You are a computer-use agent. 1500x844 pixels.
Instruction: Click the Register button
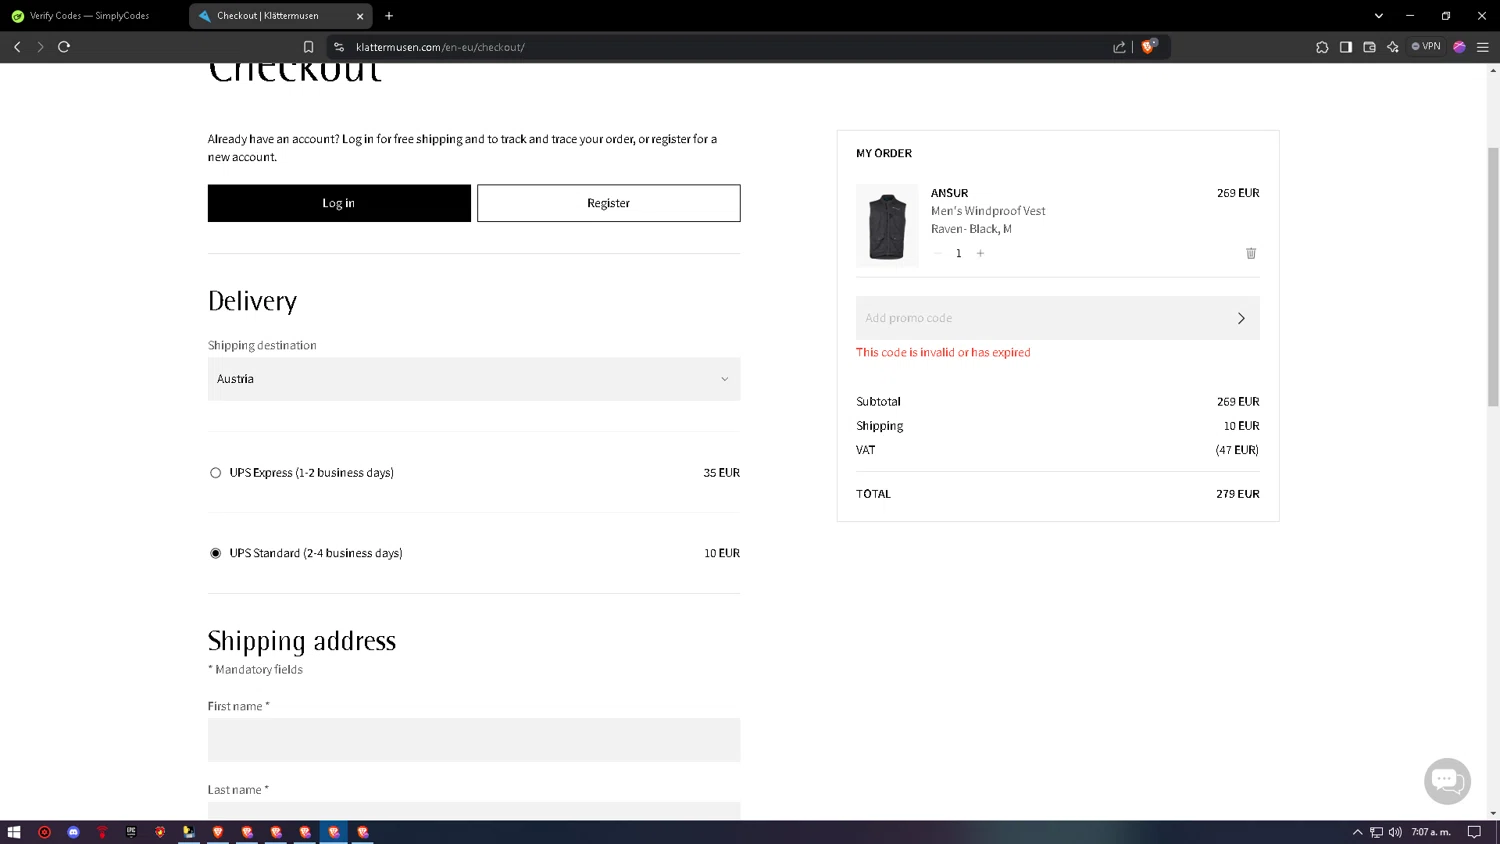click(x=608, y=203)
